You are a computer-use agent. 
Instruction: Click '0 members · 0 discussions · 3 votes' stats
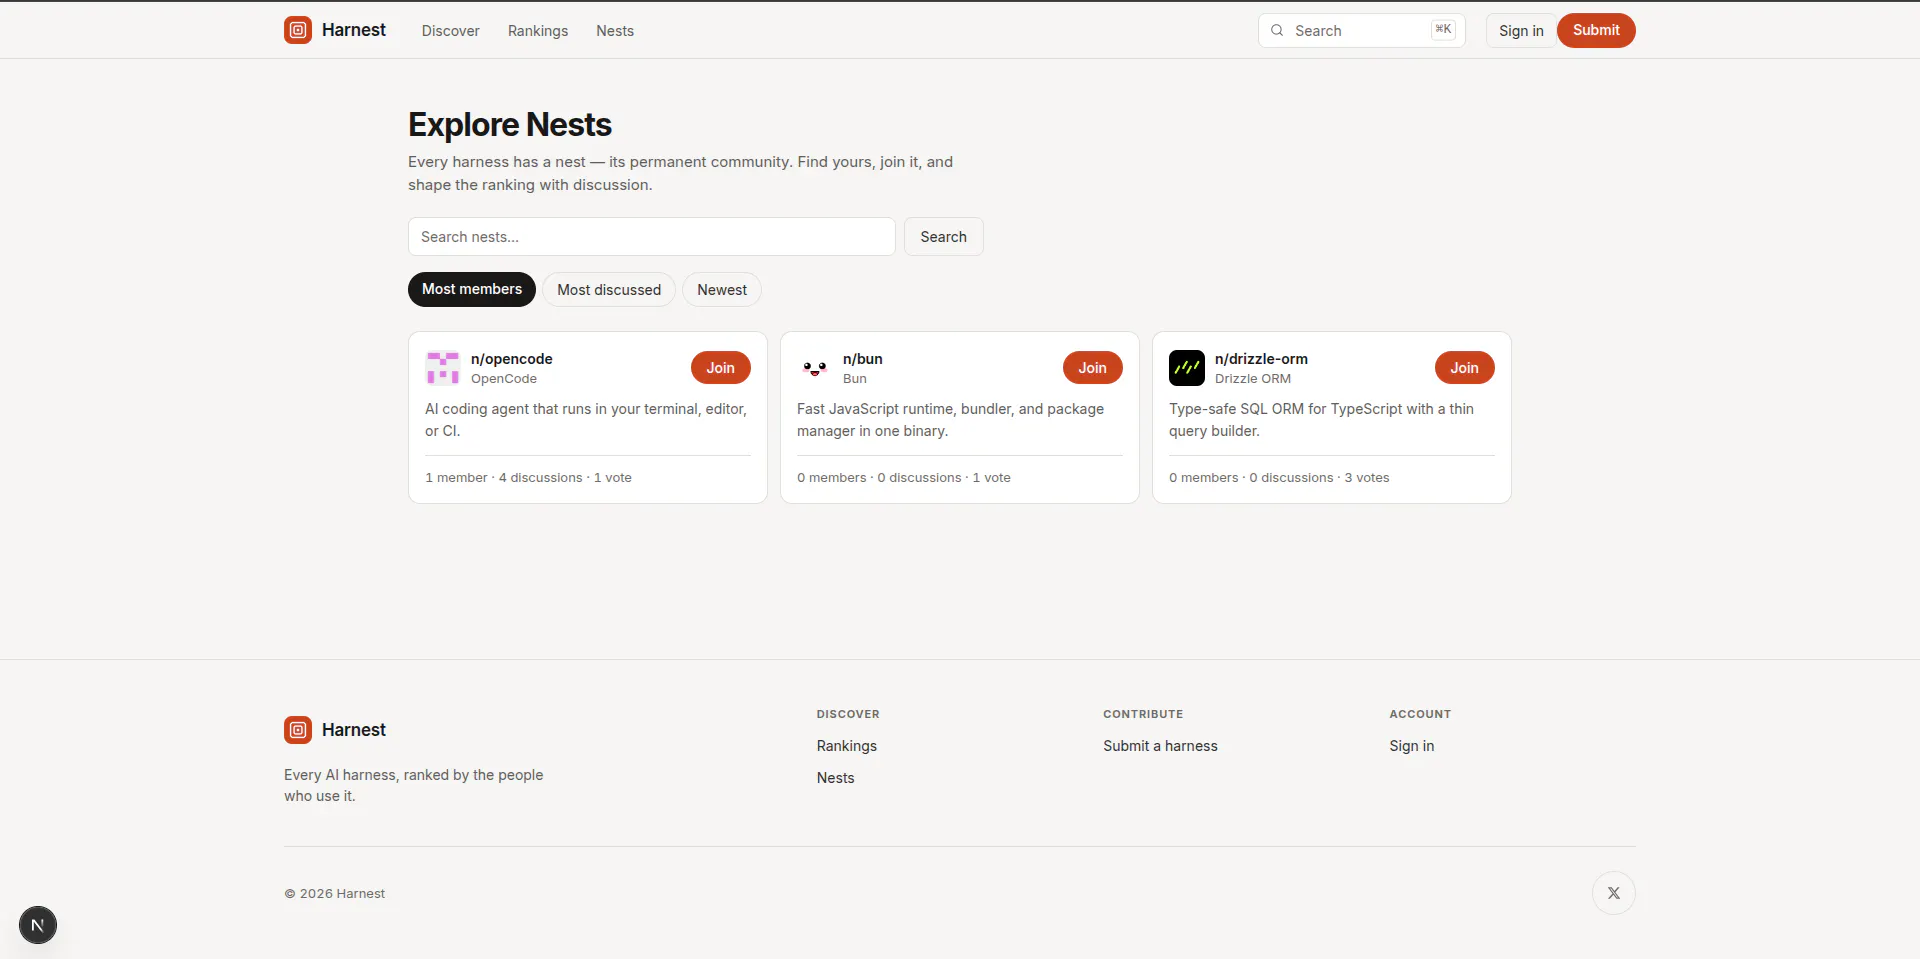[1279, 478]
